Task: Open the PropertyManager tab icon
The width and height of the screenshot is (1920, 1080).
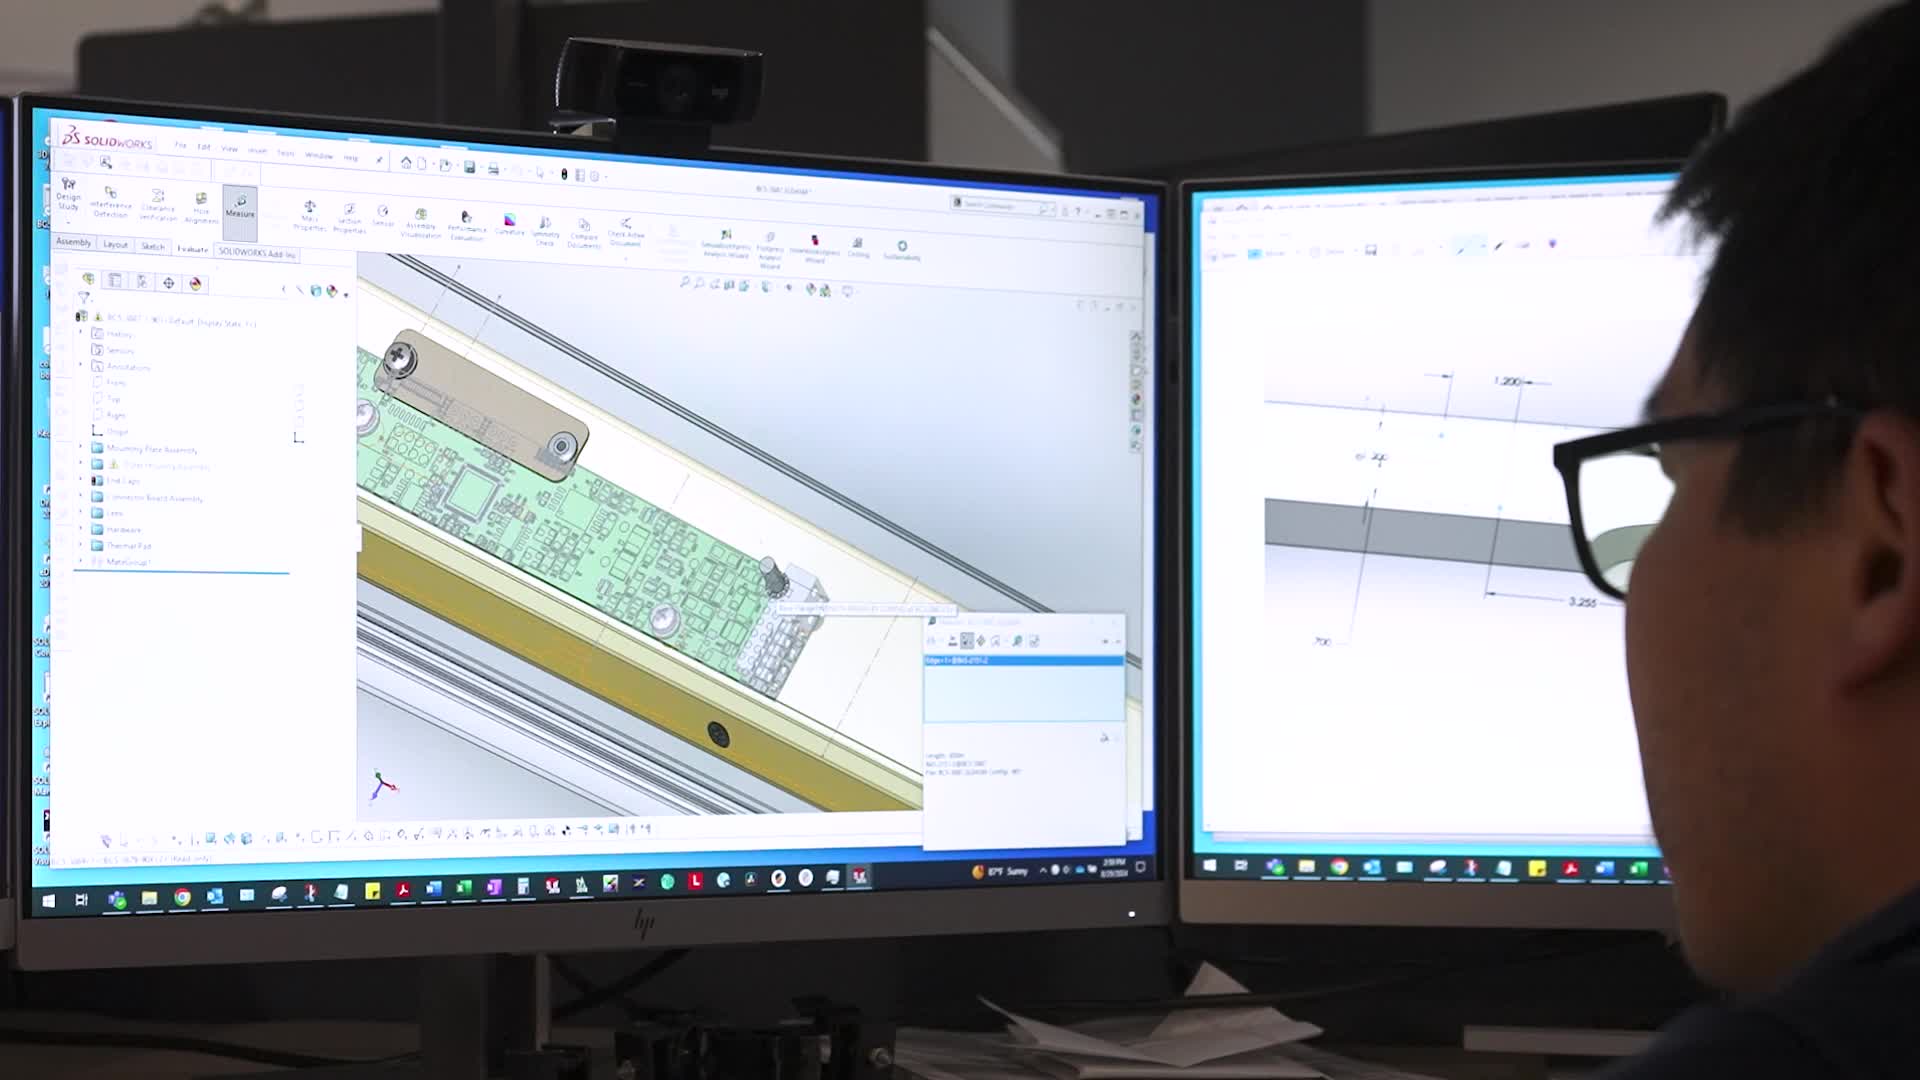Action: (x=115, y=280)
